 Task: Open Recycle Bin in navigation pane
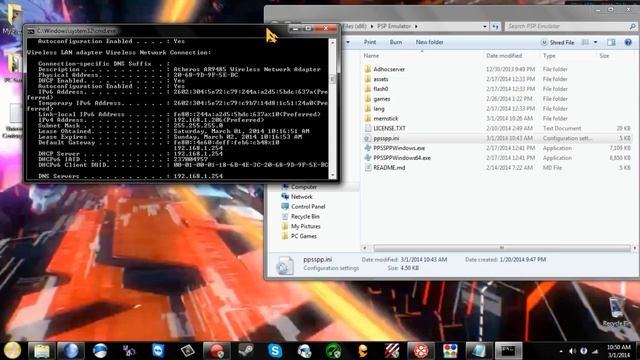click(x=305, y=216)
